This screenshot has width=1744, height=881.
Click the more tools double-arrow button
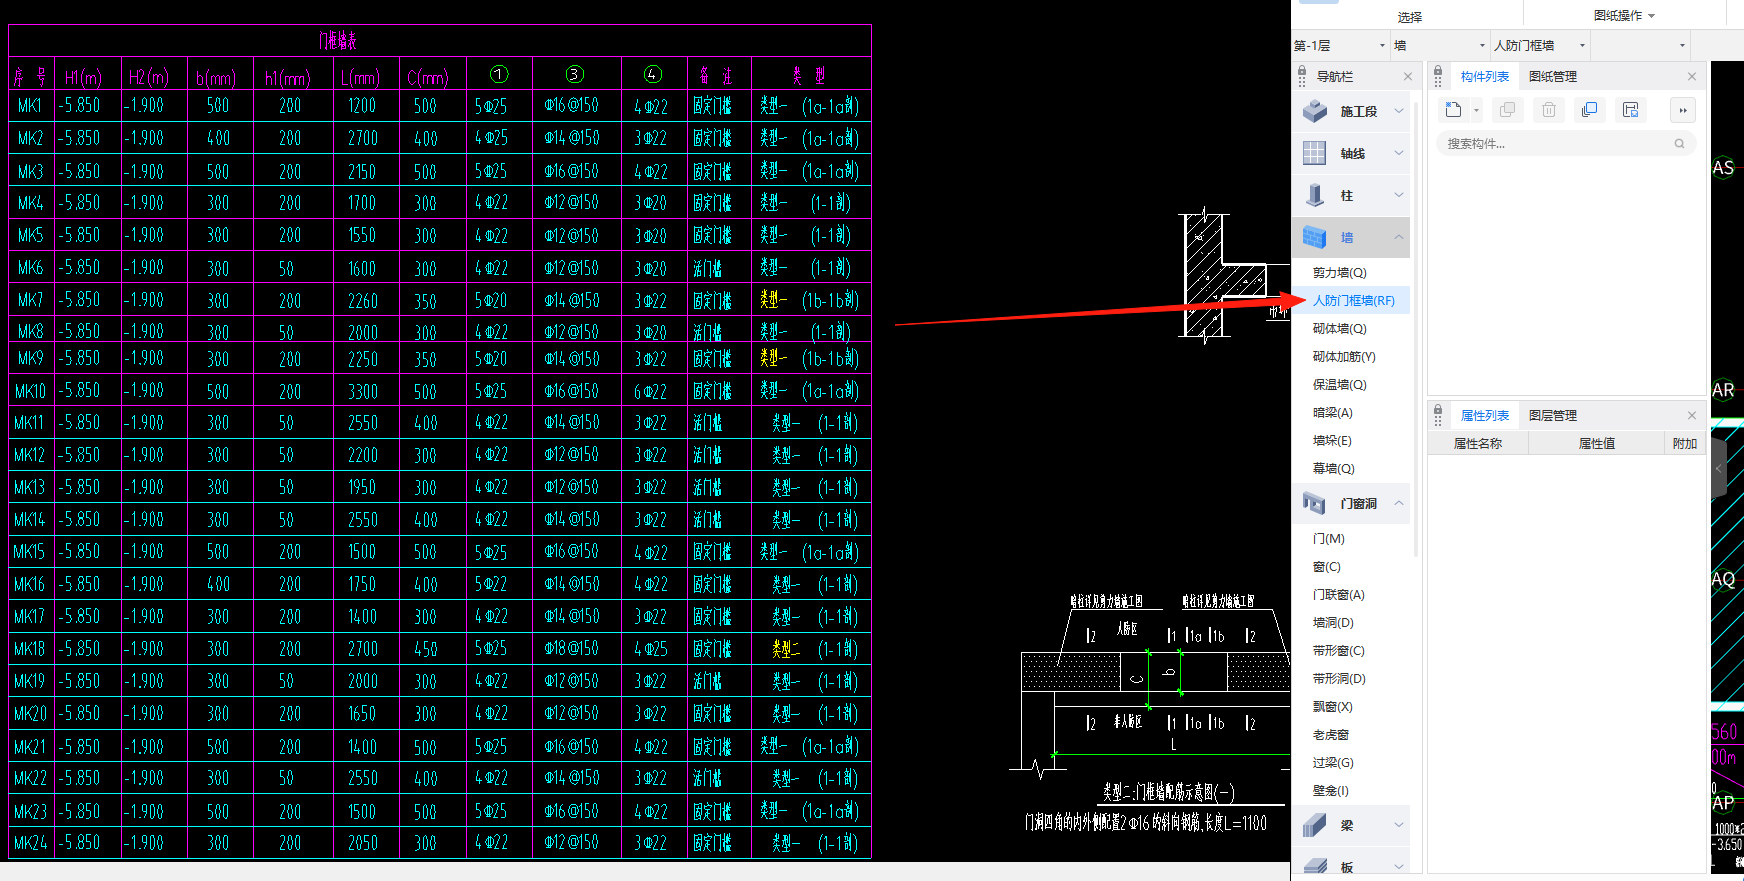(x=1683, y=110)
